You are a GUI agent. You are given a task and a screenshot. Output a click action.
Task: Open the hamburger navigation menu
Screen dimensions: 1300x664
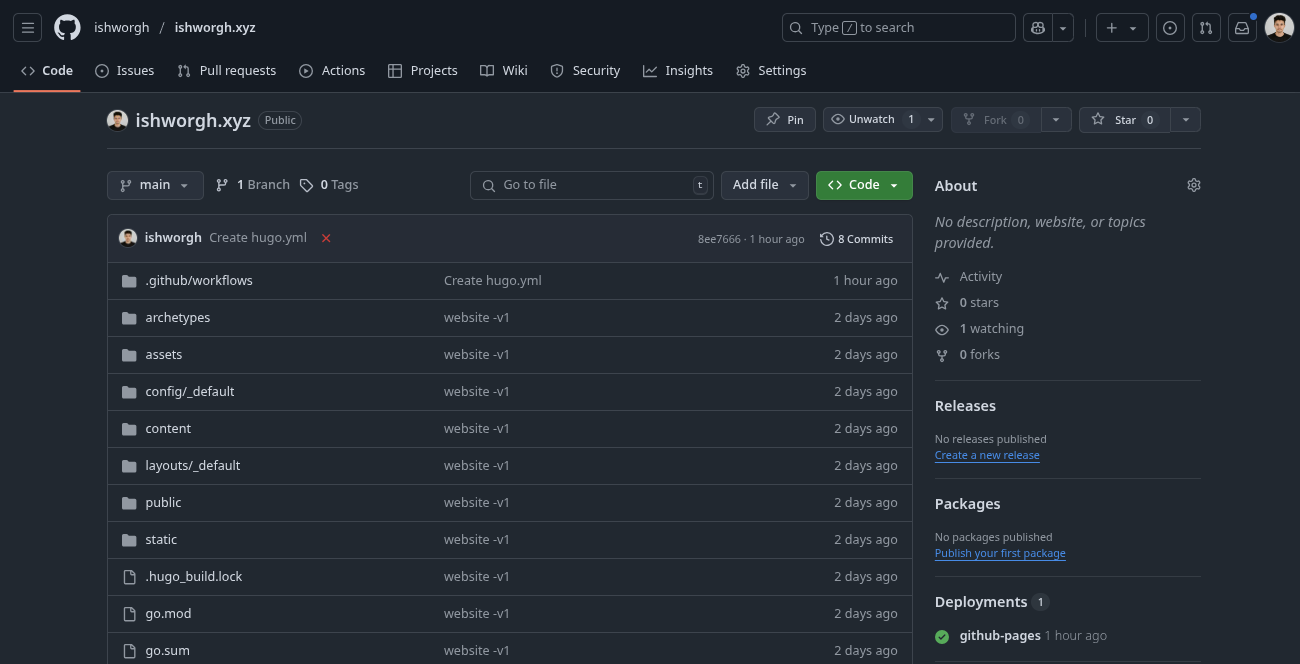click(27, 27)
